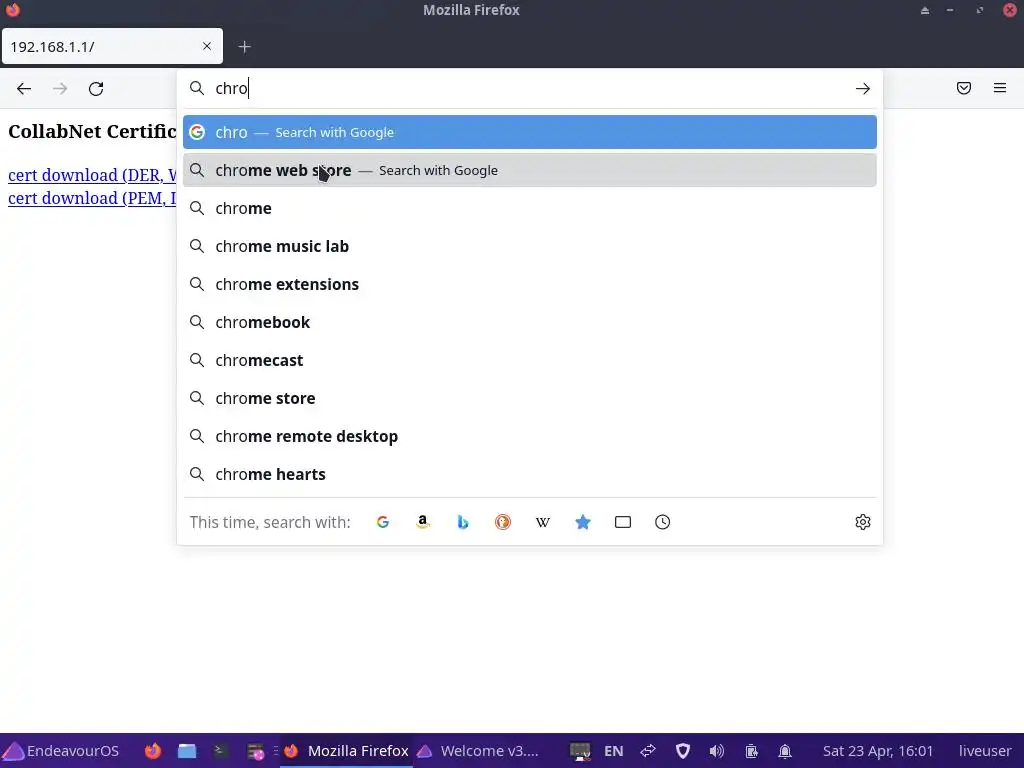The image size is (1024, 768).
Task: Search bookmarks with the star icon
Action: (583, 522)
